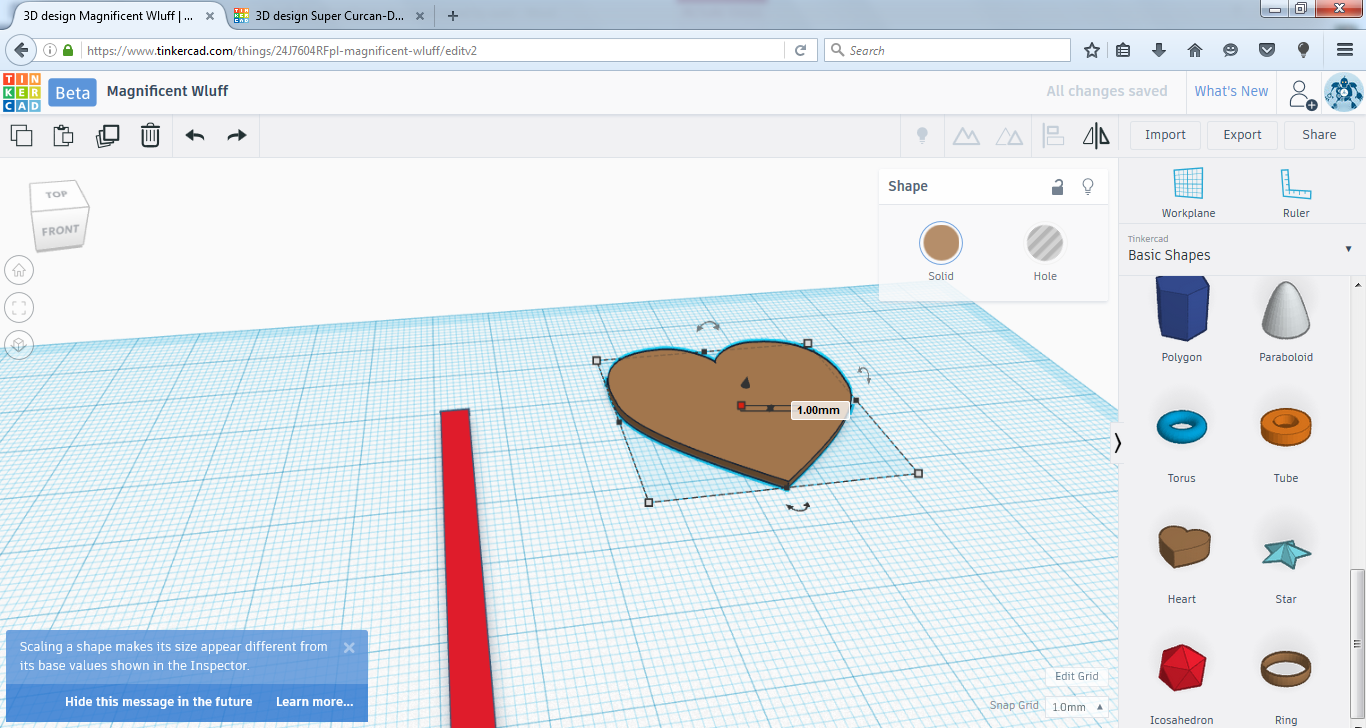Click the Export button
The height and width of the screenshot is (728, 1366).
[x=1242, y=135]
